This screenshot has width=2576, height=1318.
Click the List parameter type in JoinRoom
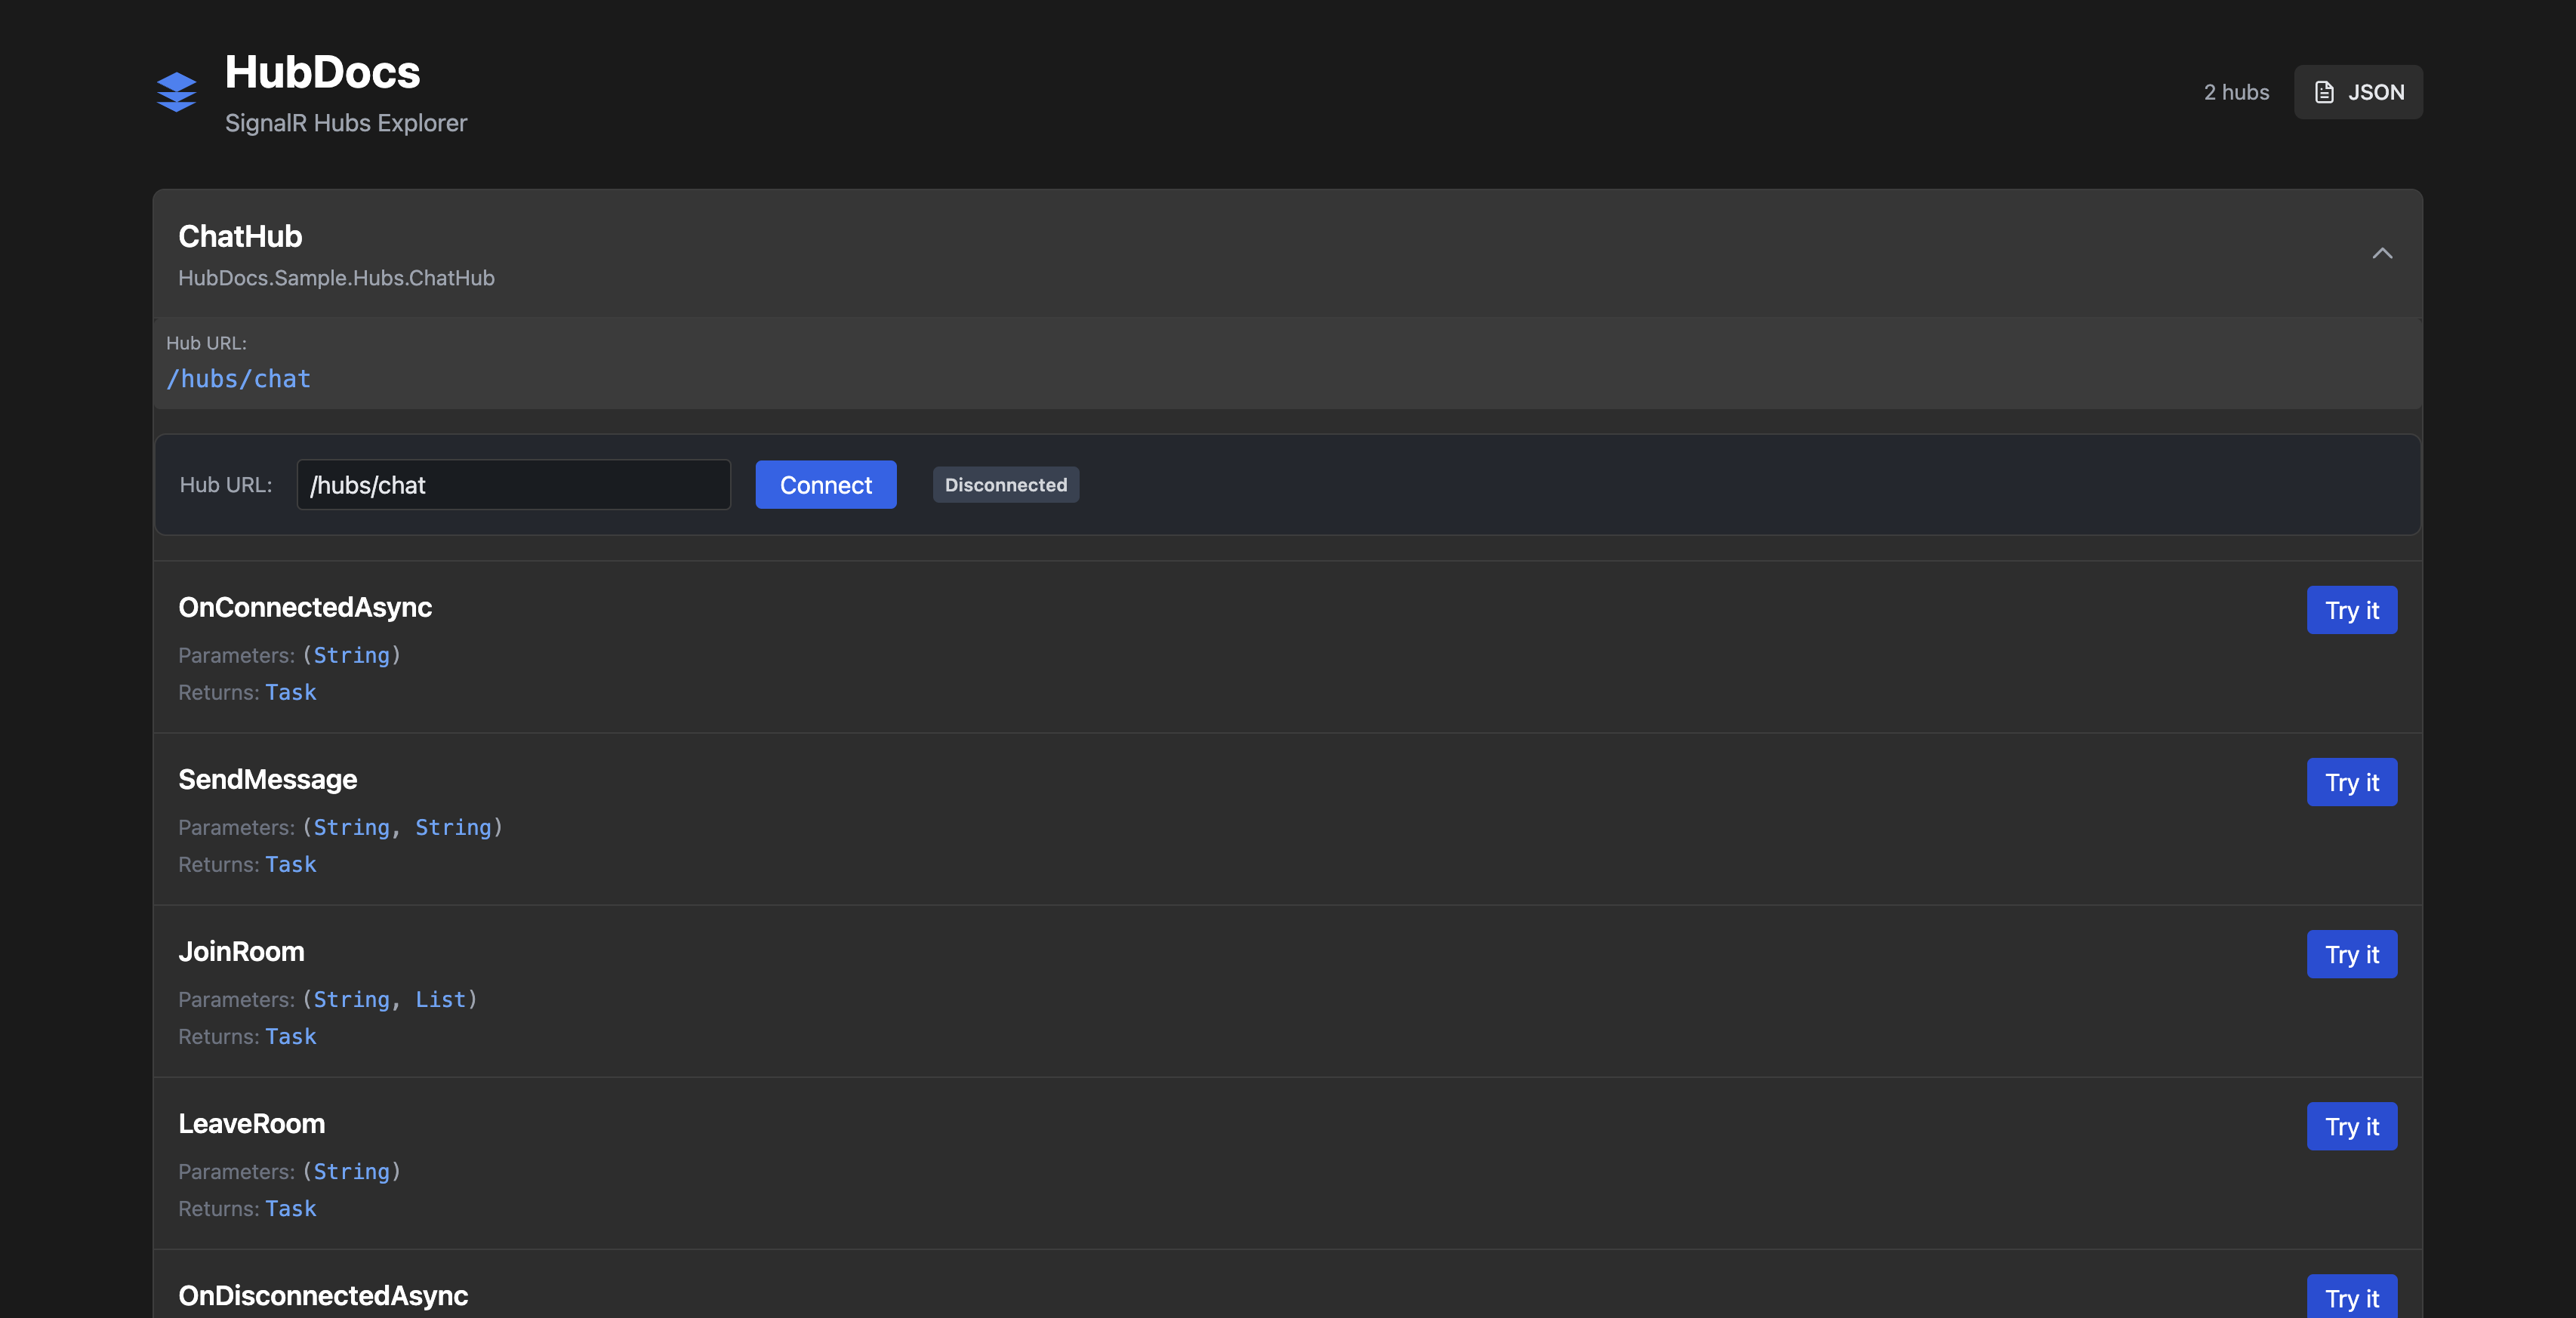tap(440, 999)
